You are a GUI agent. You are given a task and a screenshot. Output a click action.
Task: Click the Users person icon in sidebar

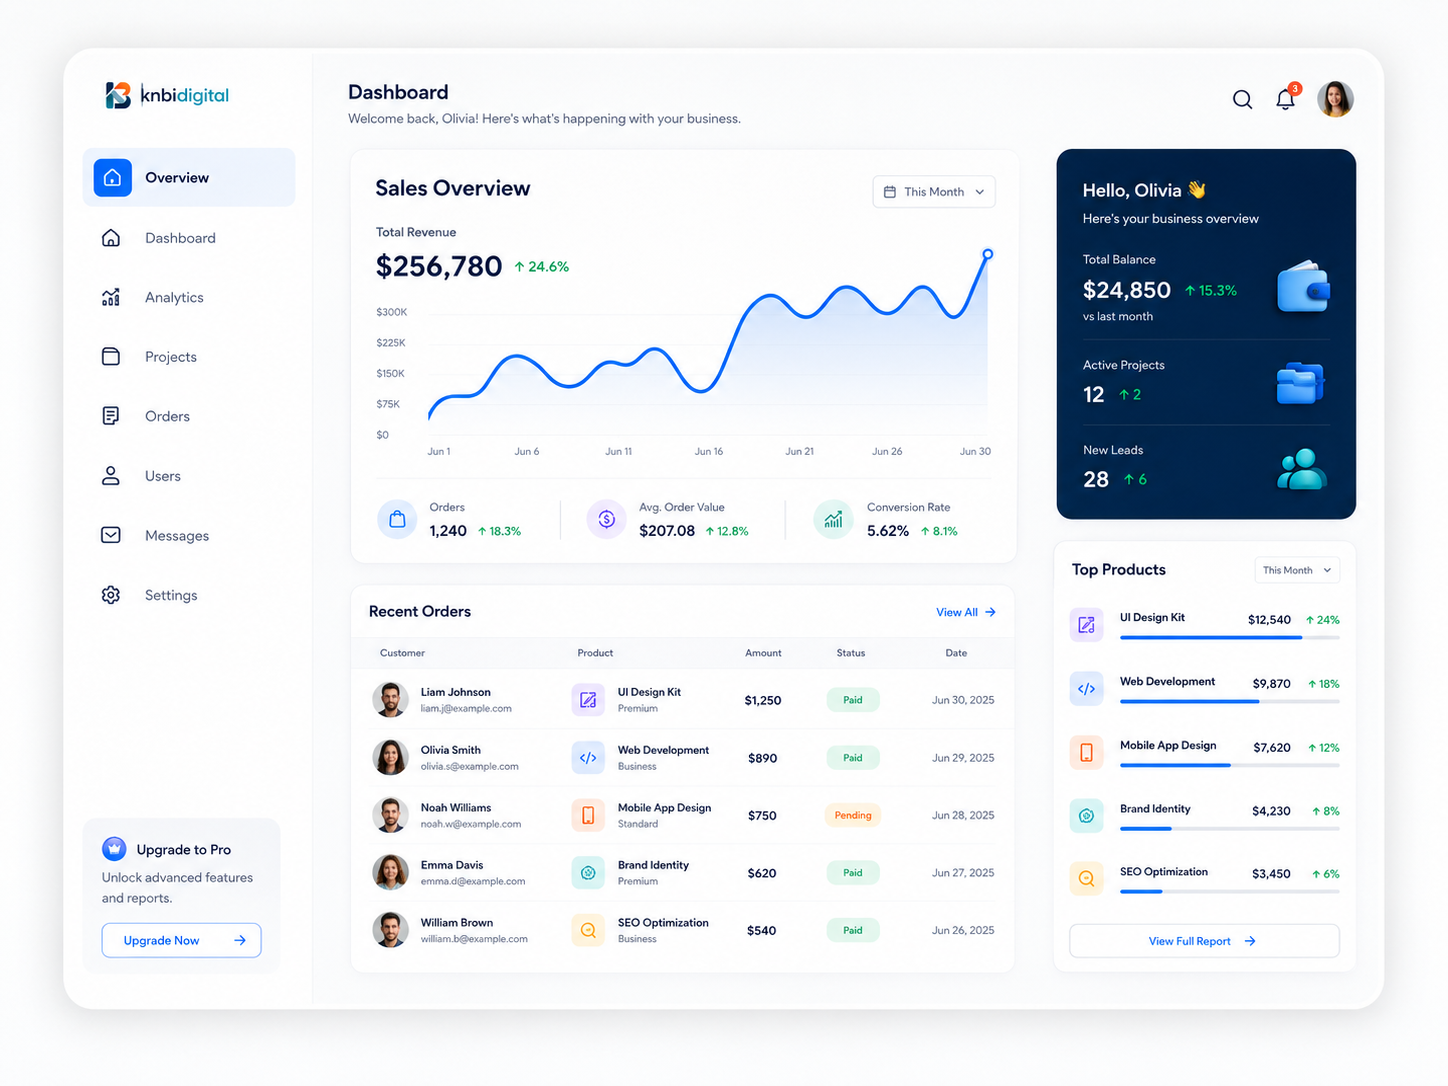click(111, 476)
